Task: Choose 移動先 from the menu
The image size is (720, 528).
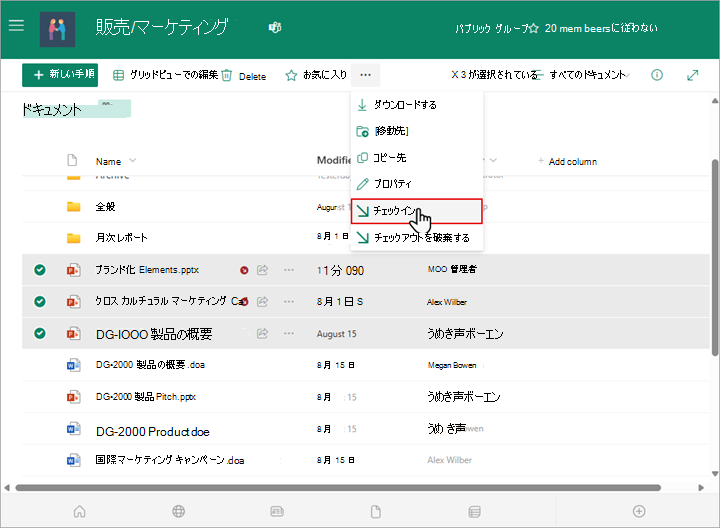Action: [416, 131]
